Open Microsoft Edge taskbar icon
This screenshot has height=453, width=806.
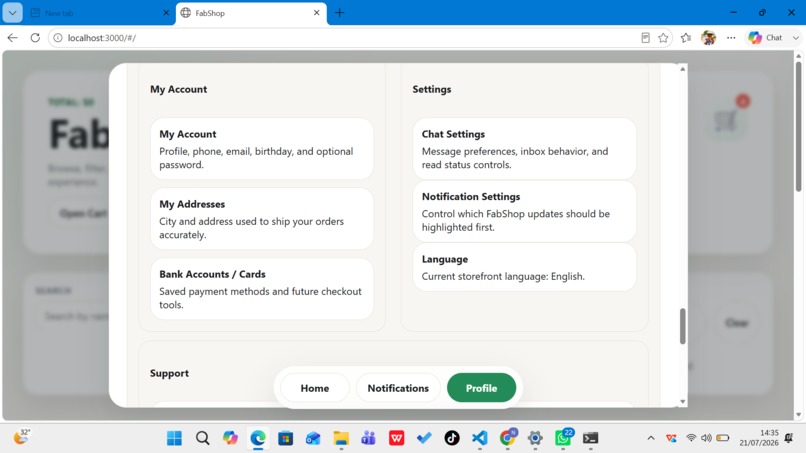(258, 438)
